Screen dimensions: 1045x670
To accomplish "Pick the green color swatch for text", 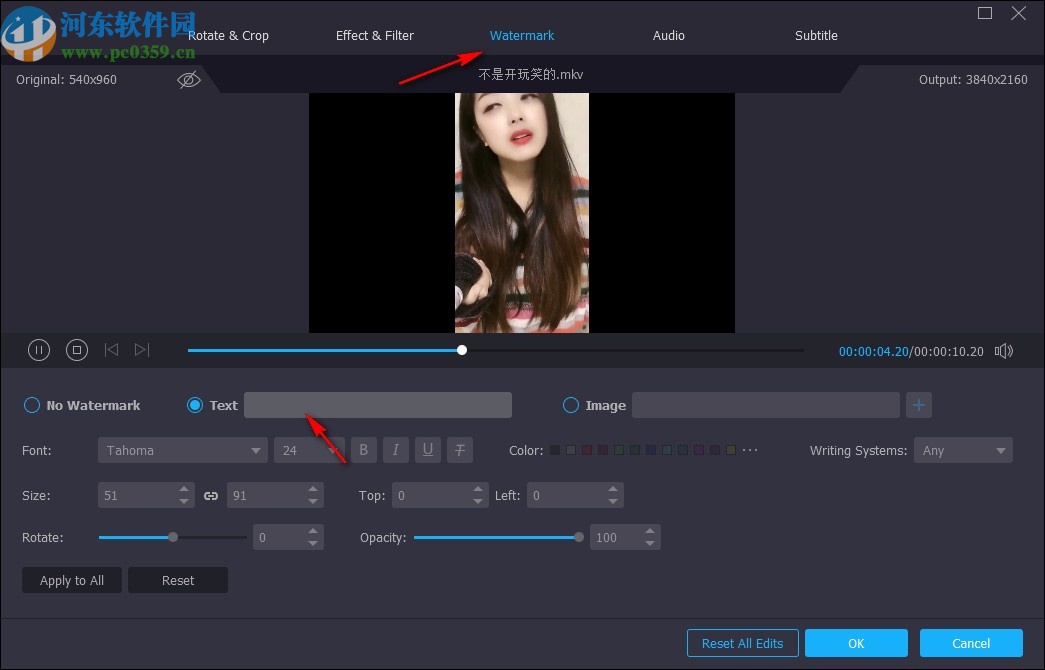I will tap(619, 450).
